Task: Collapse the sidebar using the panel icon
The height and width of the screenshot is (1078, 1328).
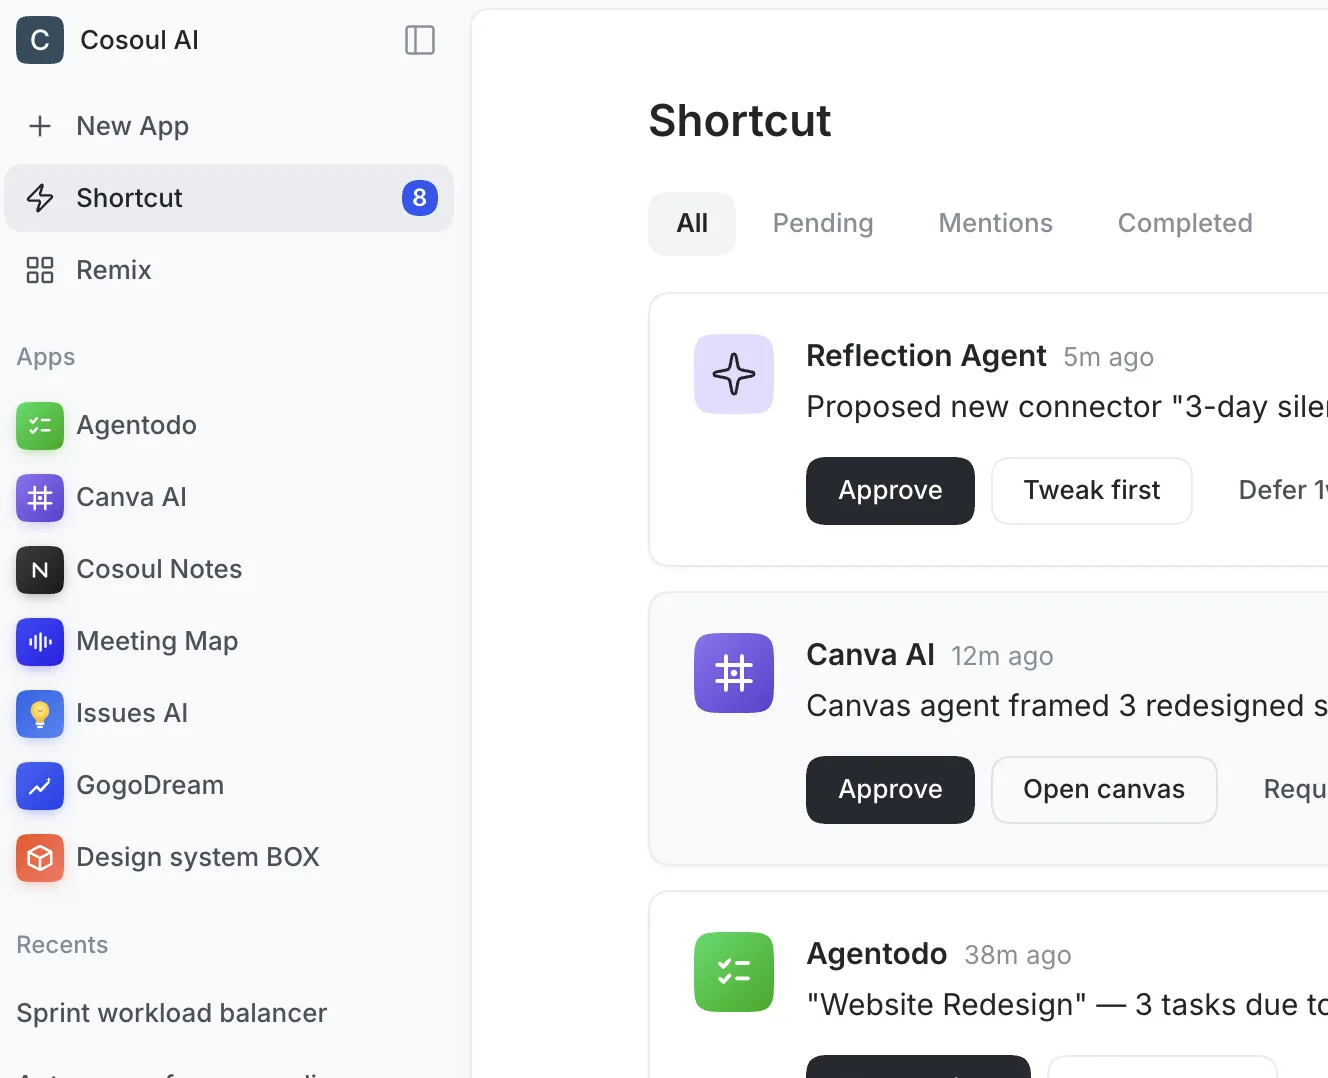Action: (x=420, y=40)
